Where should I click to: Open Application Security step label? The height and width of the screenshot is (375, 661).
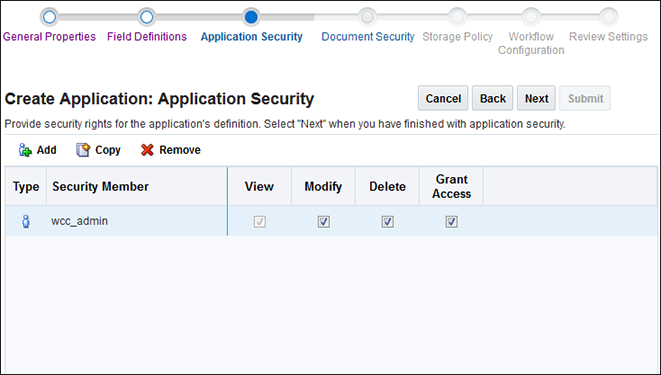[x=252, y=37]
